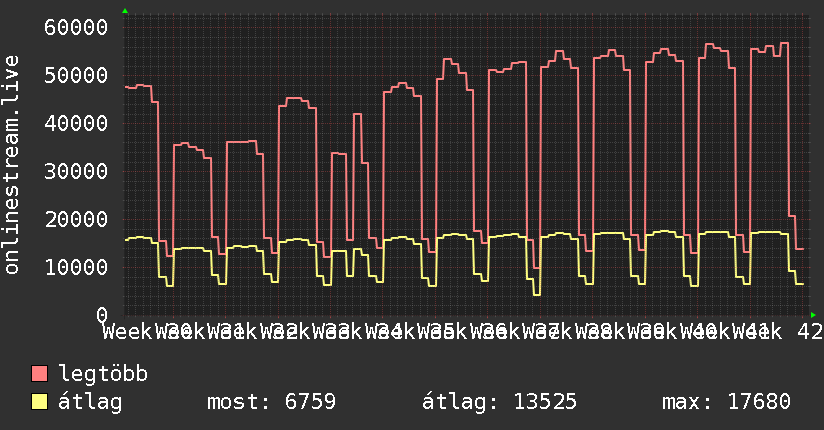Click the 'most: 6759' value
824x430 pixels.
[271, 402]
